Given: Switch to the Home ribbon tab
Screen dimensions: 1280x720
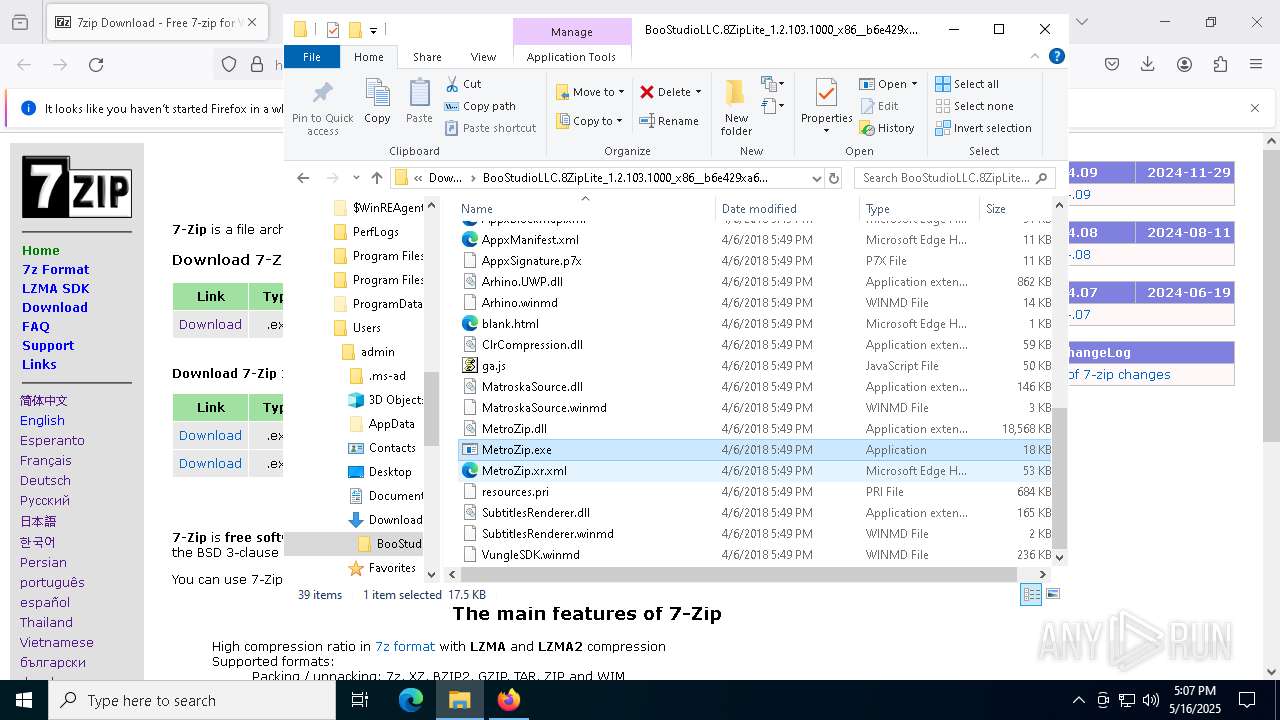Looking at the screenshot, I should 368,57.
